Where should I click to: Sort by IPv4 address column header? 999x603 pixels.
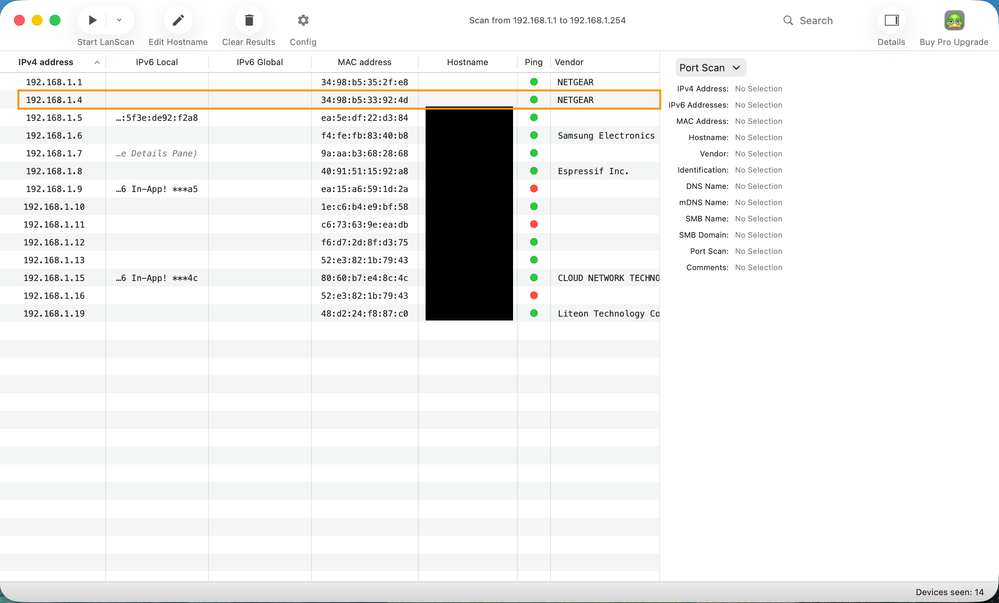coord(52,62)
